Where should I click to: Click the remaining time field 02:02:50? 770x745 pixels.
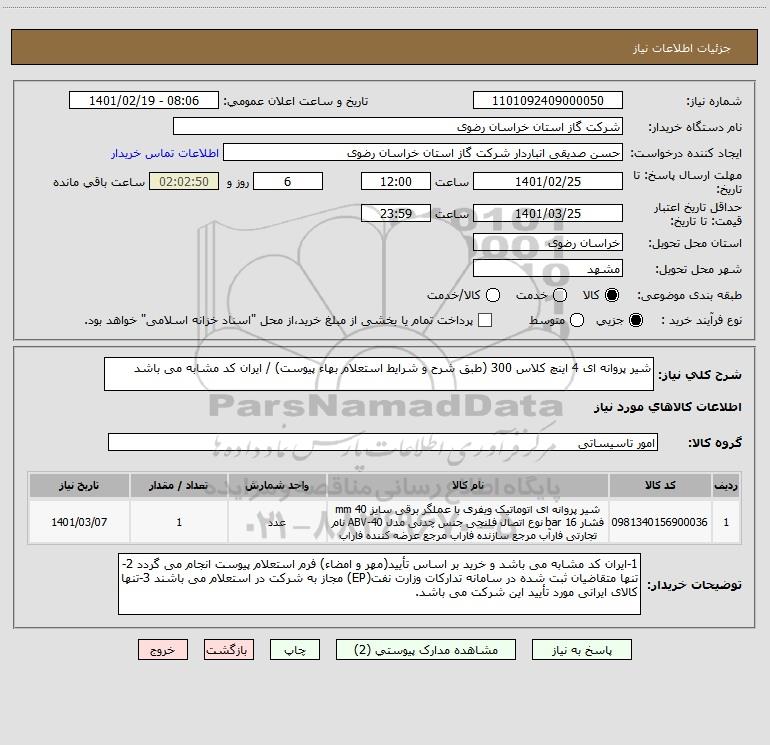[184, 181]
